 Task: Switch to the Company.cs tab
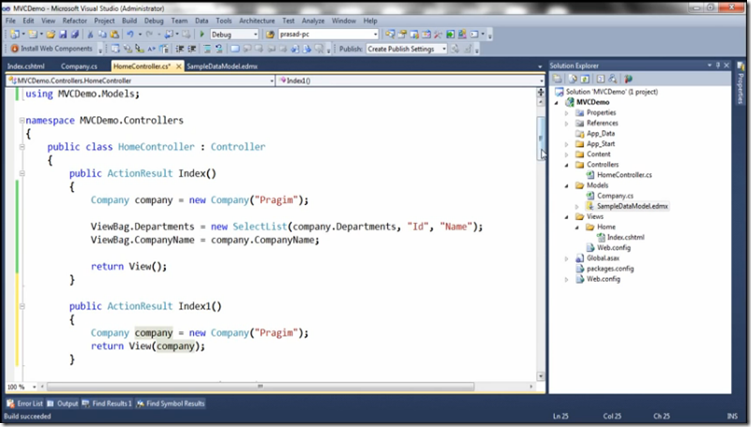79,66
